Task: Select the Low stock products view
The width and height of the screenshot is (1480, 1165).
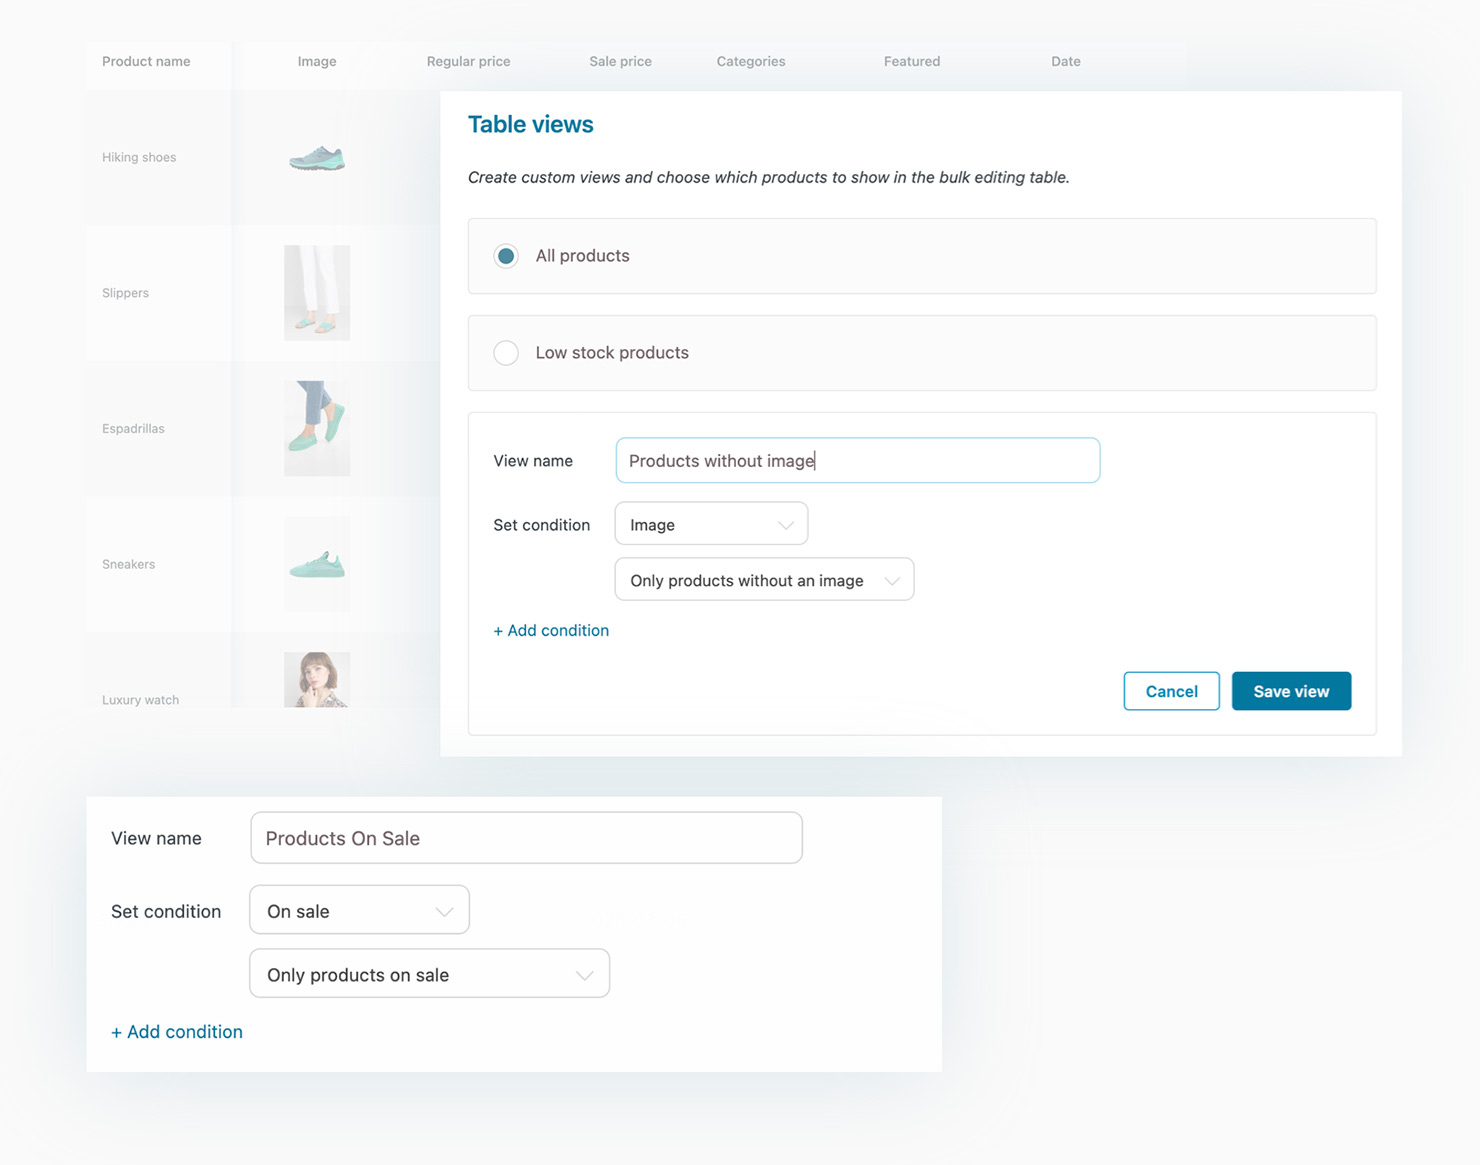Action: [506, 353]
